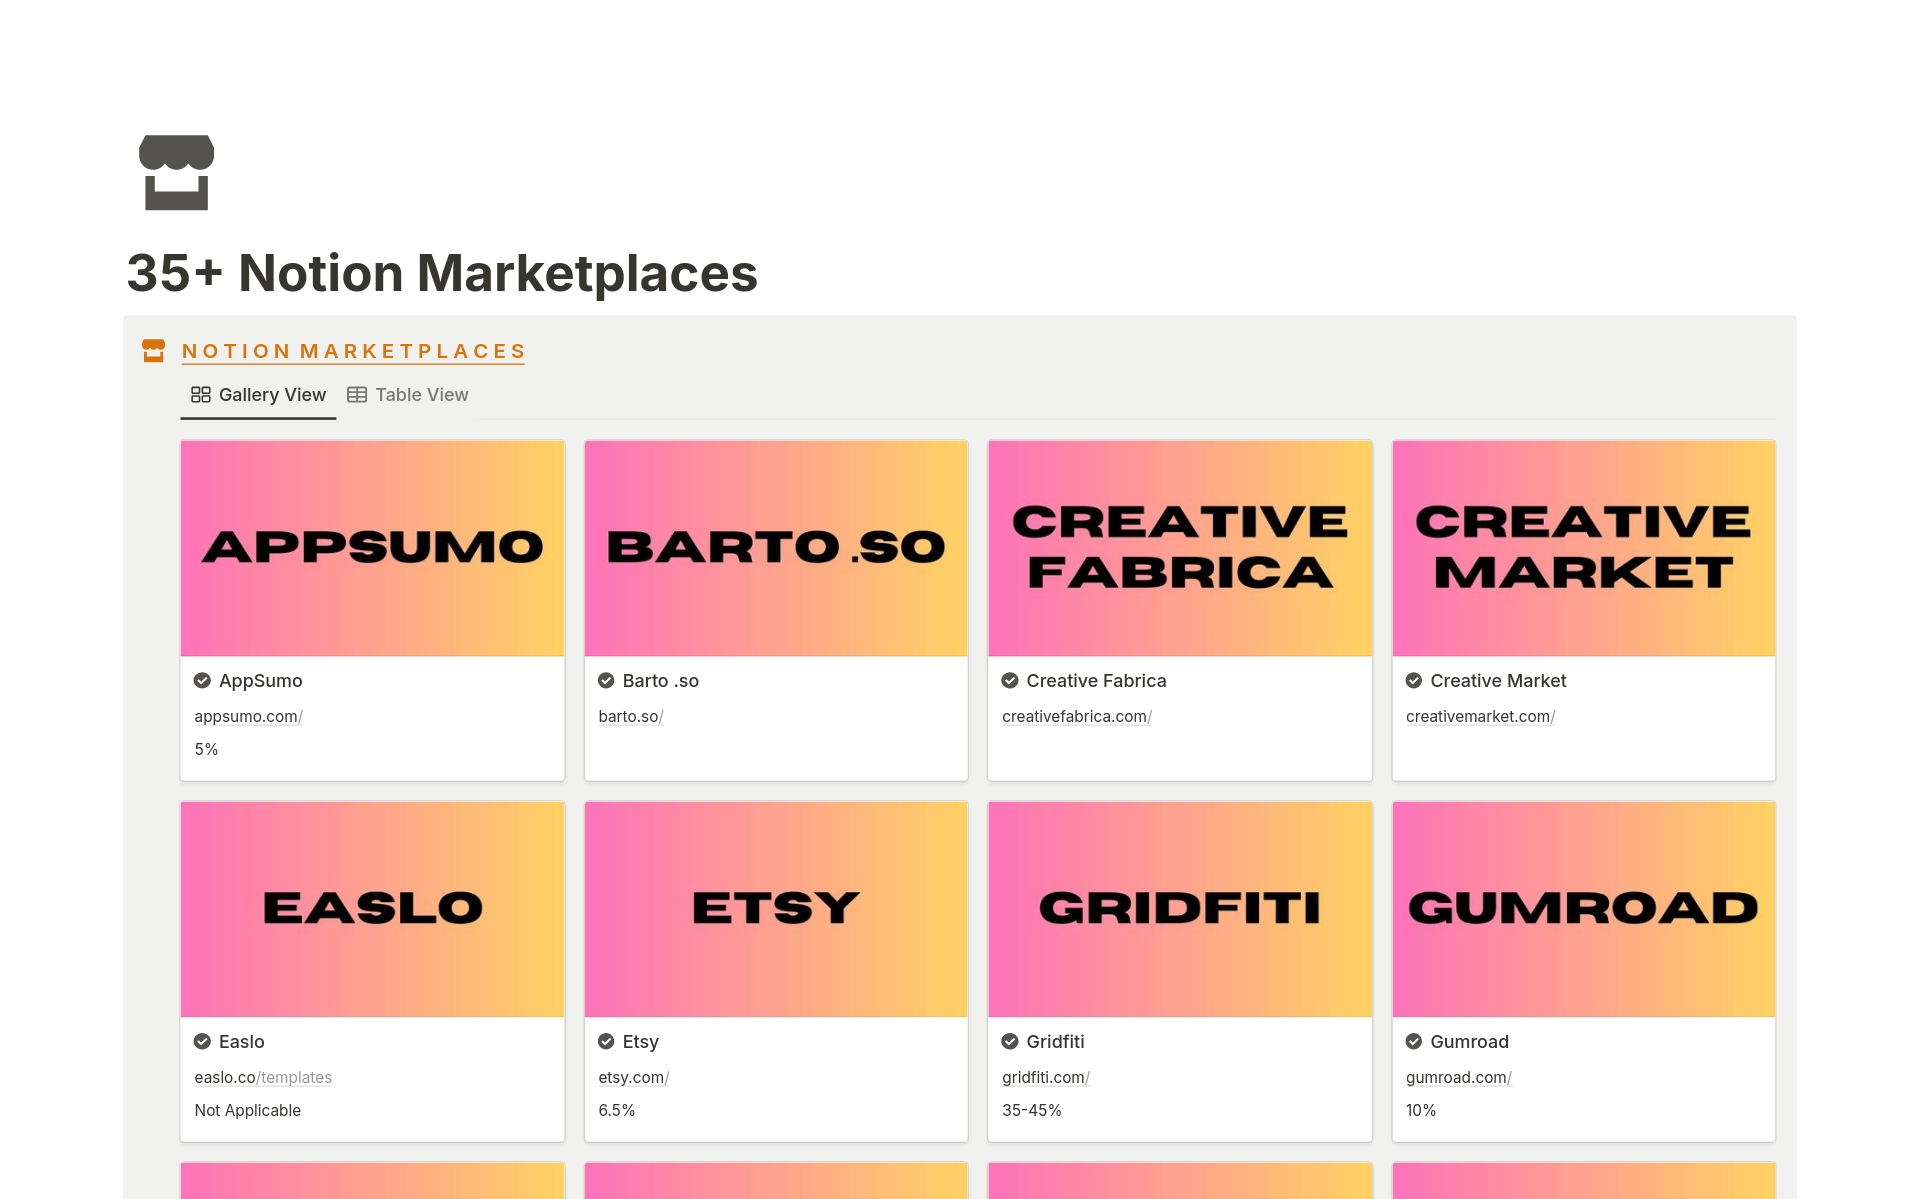
Task: Click the verified badge beside Gumroad
Action: 1414,1042
